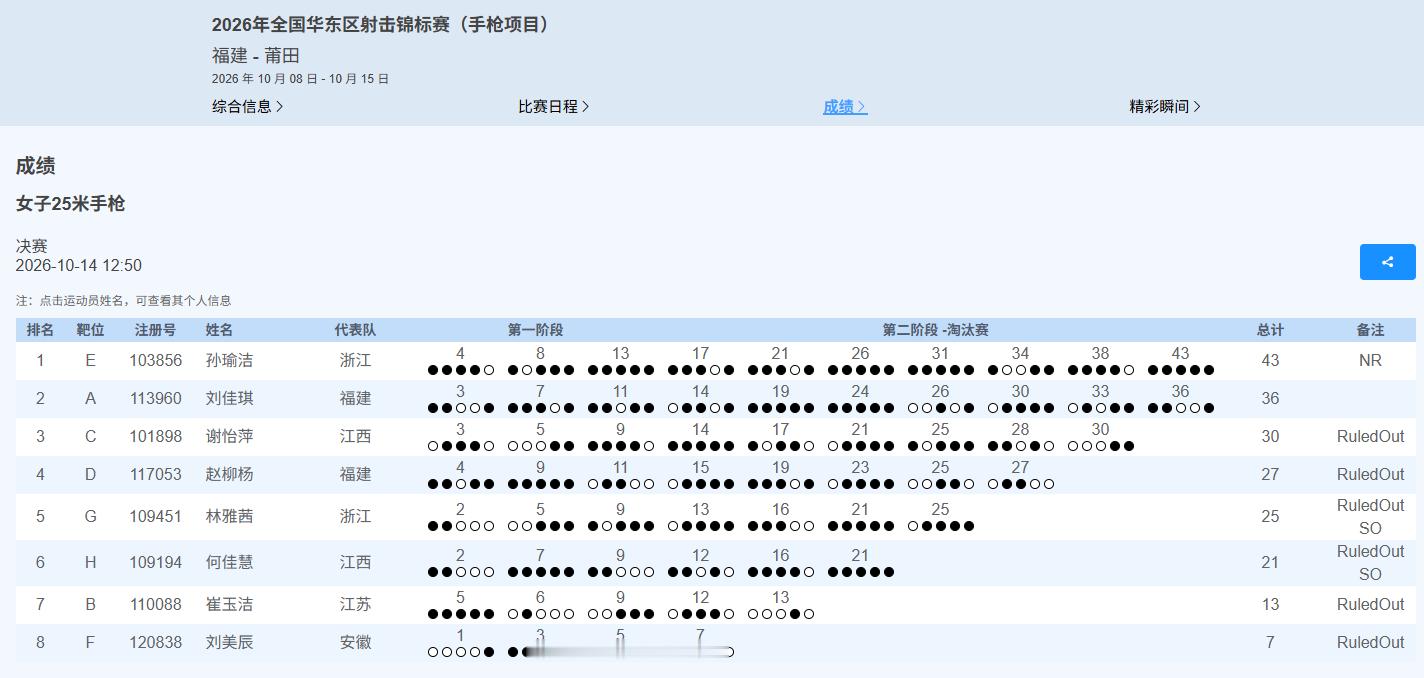Click the 备注 column header

click(1370, 330)
